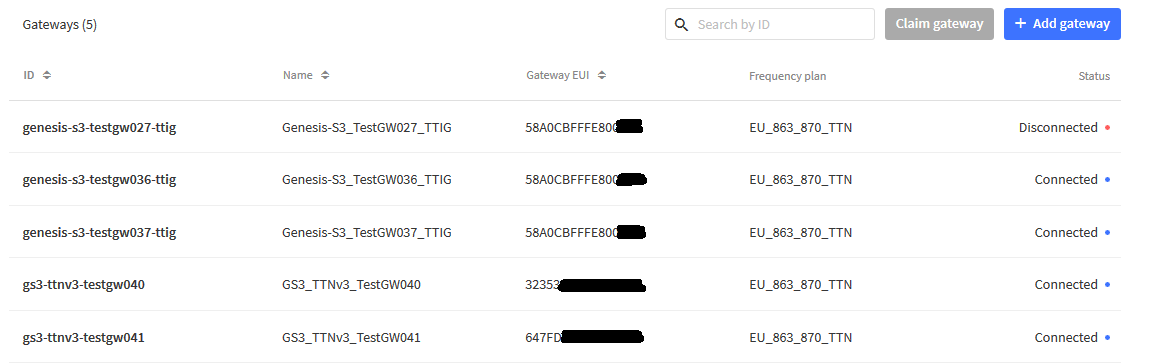This screenshot has height=363, width=1169.
Task: Click the search magnifier icon
Action: pyautogui.click(x=681, y=25)
